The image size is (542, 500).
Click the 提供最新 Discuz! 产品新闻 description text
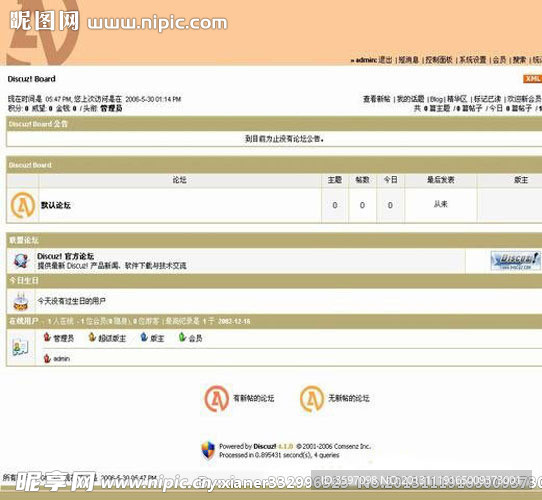pos(112,266)
